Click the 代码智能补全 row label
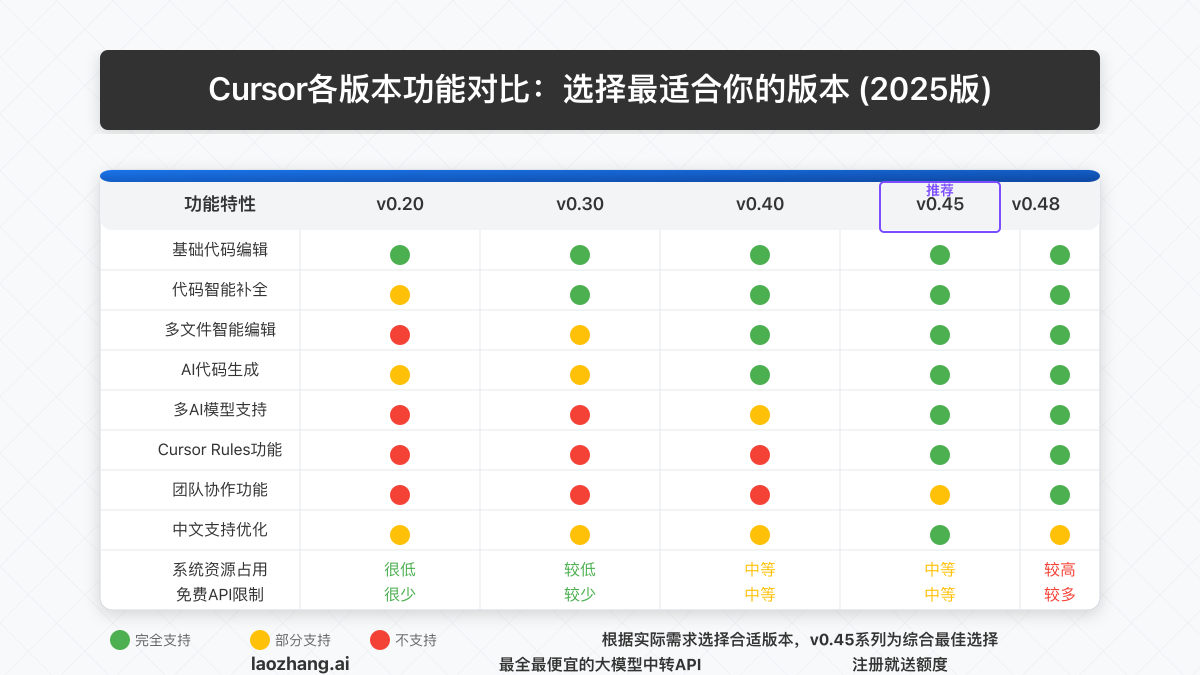1200x675 pixels. point(220,290)
